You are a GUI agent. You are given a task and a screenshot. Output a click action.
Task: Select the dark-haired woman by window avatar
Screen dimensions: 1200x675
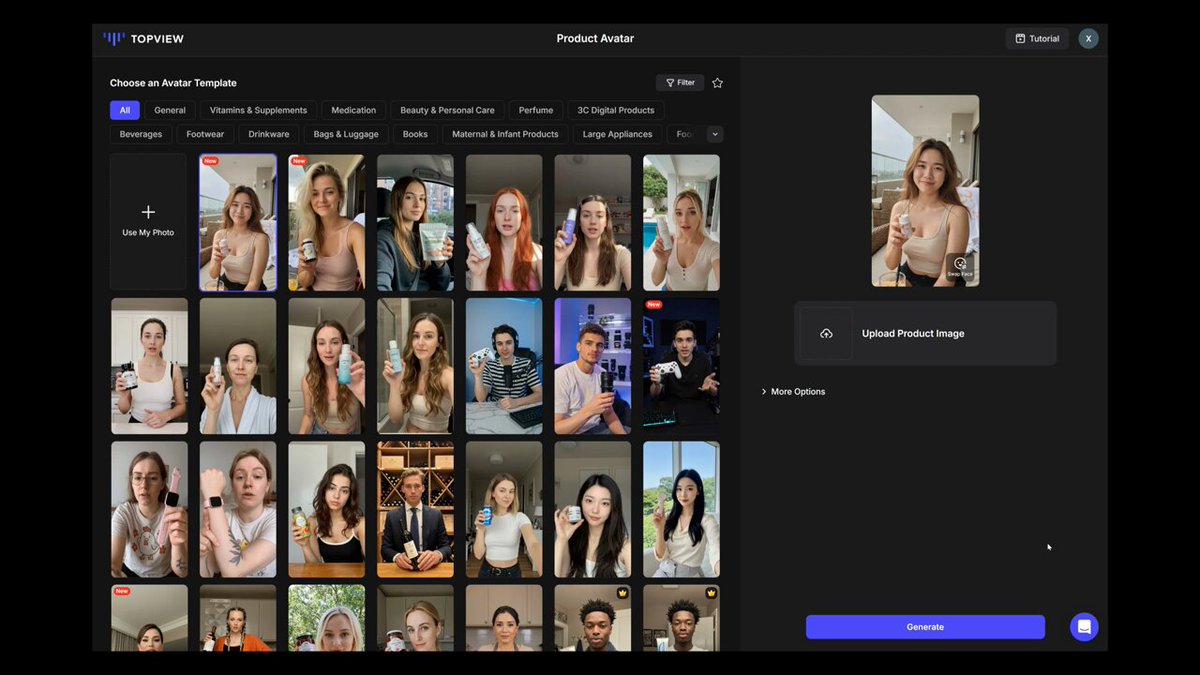click(x=681, y=510)
